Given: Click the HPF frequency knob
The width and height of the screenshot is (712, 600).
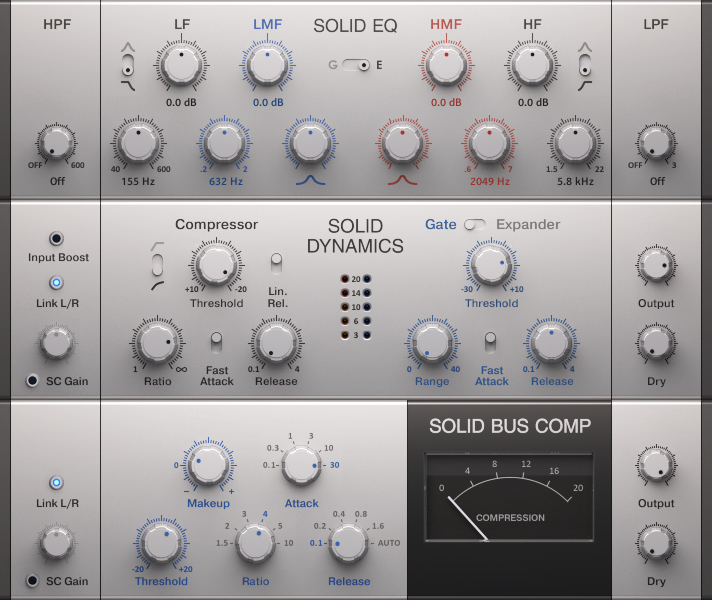Looking at the screenshot, I should (x=56, y=143).
